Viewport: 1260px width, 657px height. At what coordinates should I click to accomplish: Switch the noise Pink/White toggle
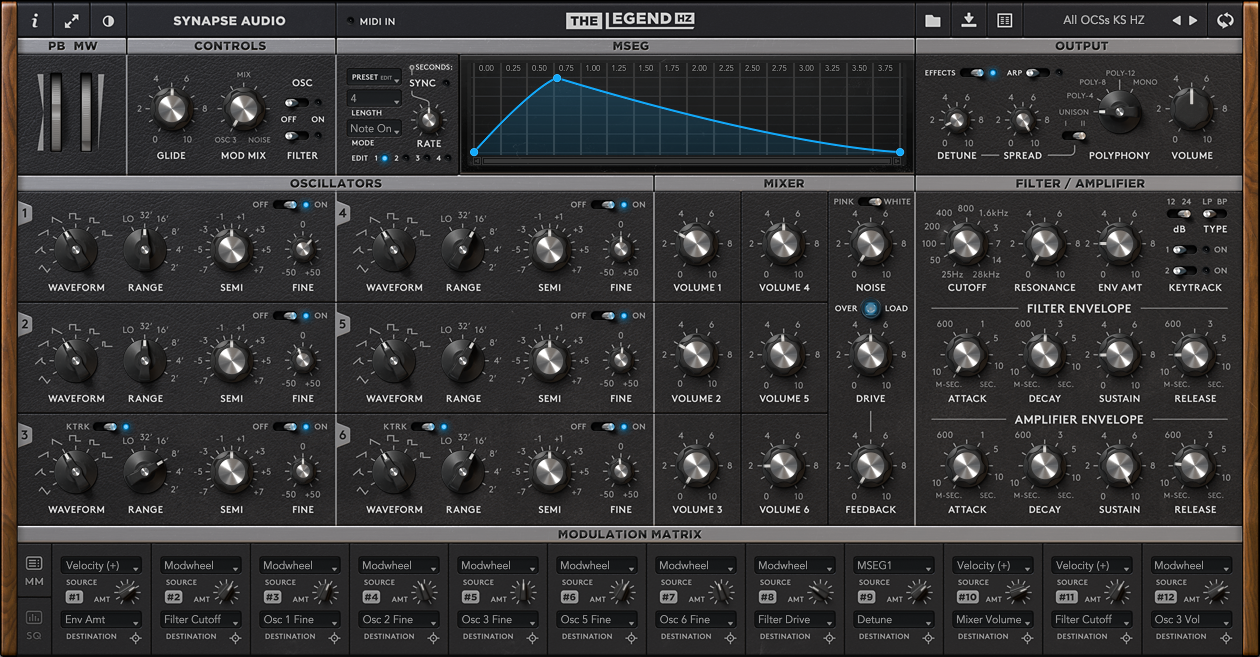tap(870, 202)
